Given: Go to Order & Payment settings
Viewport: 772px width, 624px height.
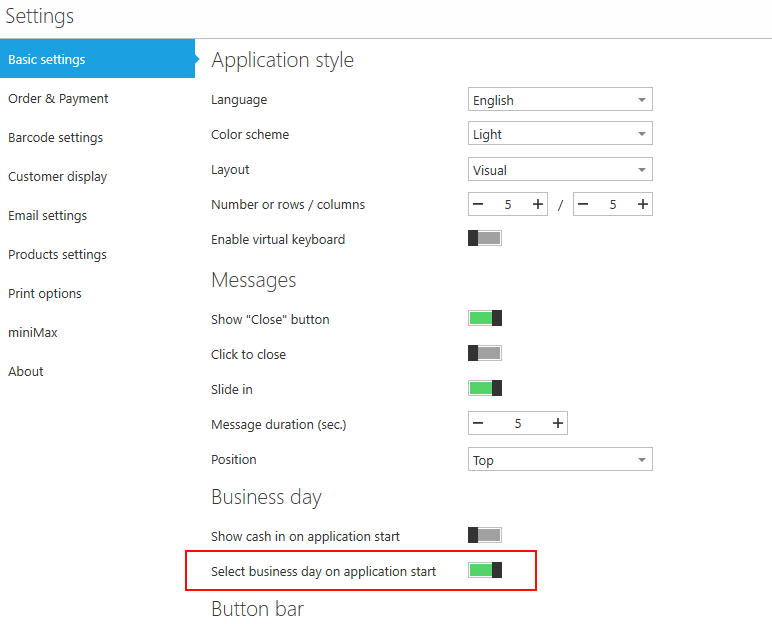Looking at the screenshot, I should coord(58,98).
